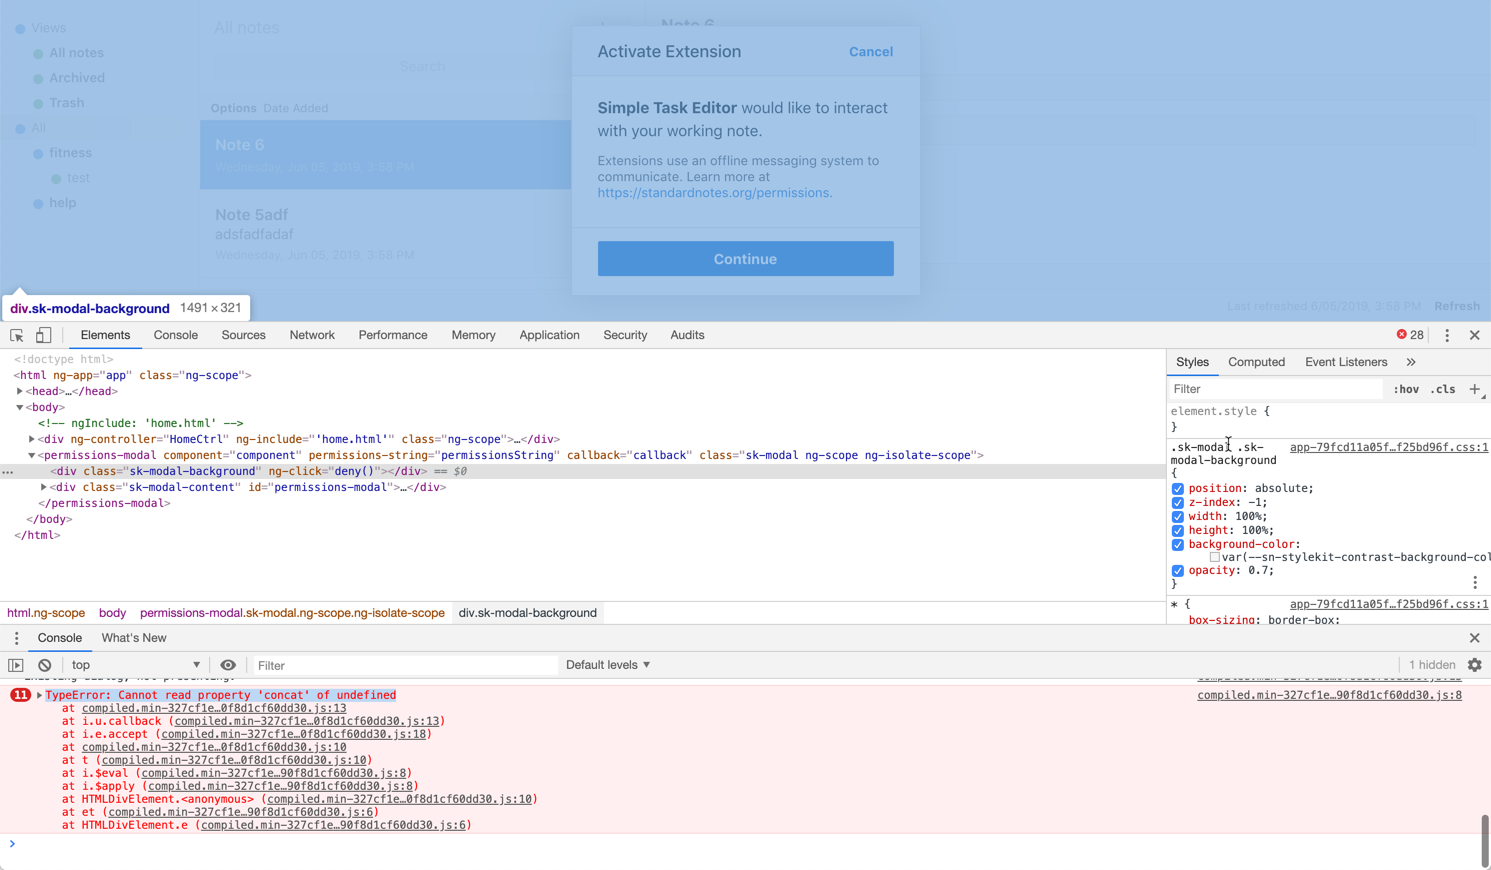The image size is (1491, 870).
Task: Open the styles rule three-dot menu
Action: pyautogui.click(x=1475, y=582)
